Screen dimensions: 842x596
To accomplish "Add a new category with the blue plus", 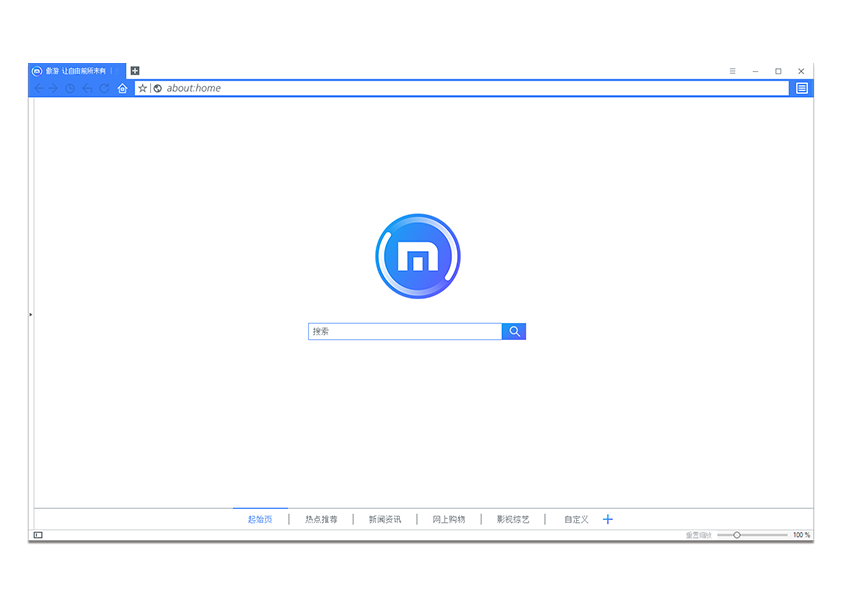I will coord(608,519).
